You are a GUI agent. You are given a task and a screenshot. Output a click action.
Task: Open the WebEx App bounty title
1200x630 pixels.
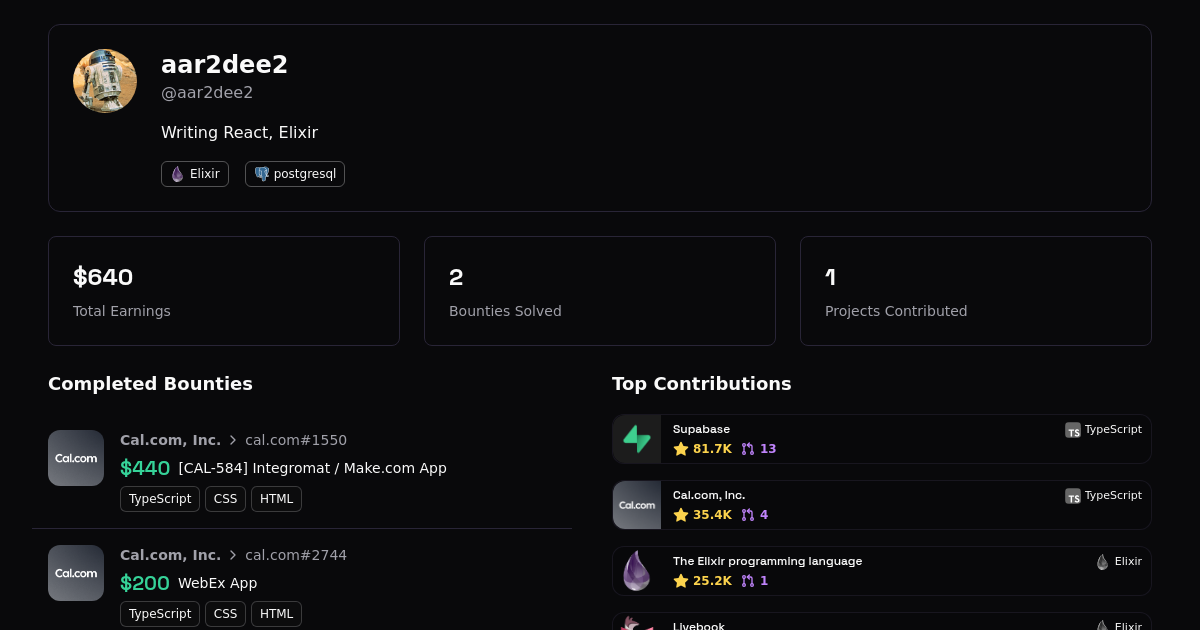coord(217,583)
